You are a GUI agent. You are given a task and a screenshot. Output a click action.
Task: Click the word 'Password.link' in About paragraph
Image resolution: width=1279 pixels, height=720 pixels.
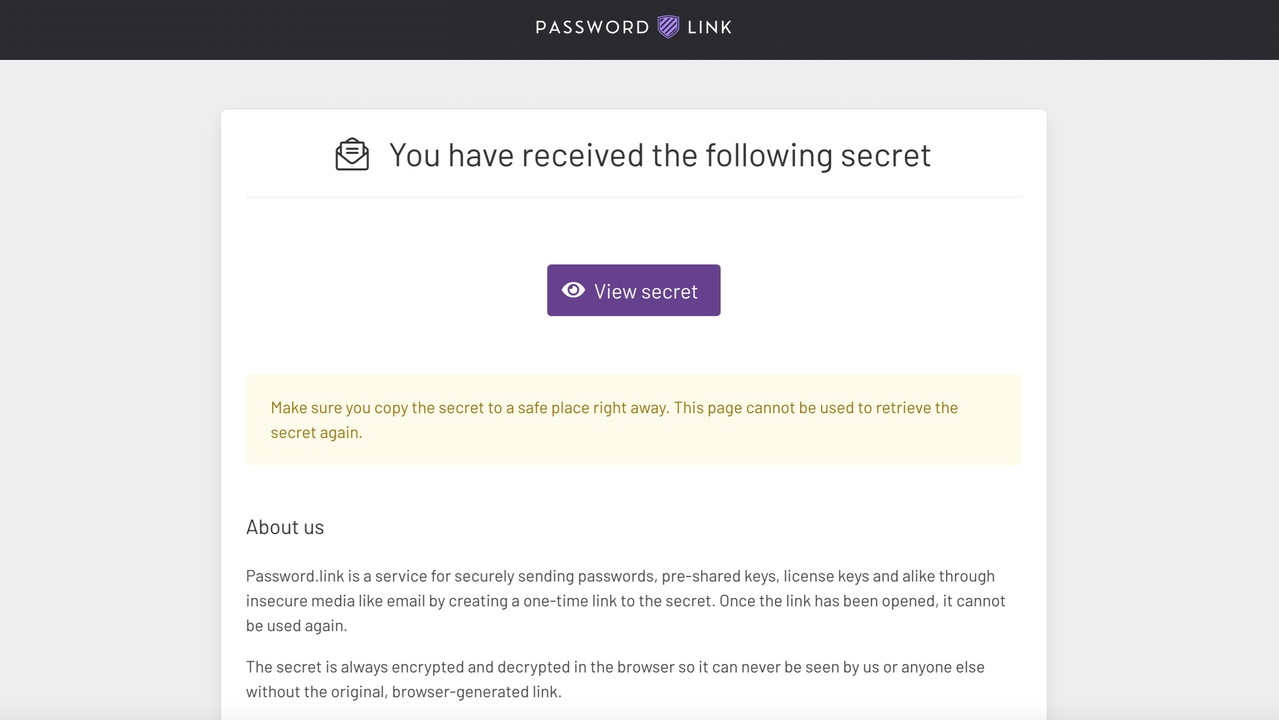tap(295, 576)
